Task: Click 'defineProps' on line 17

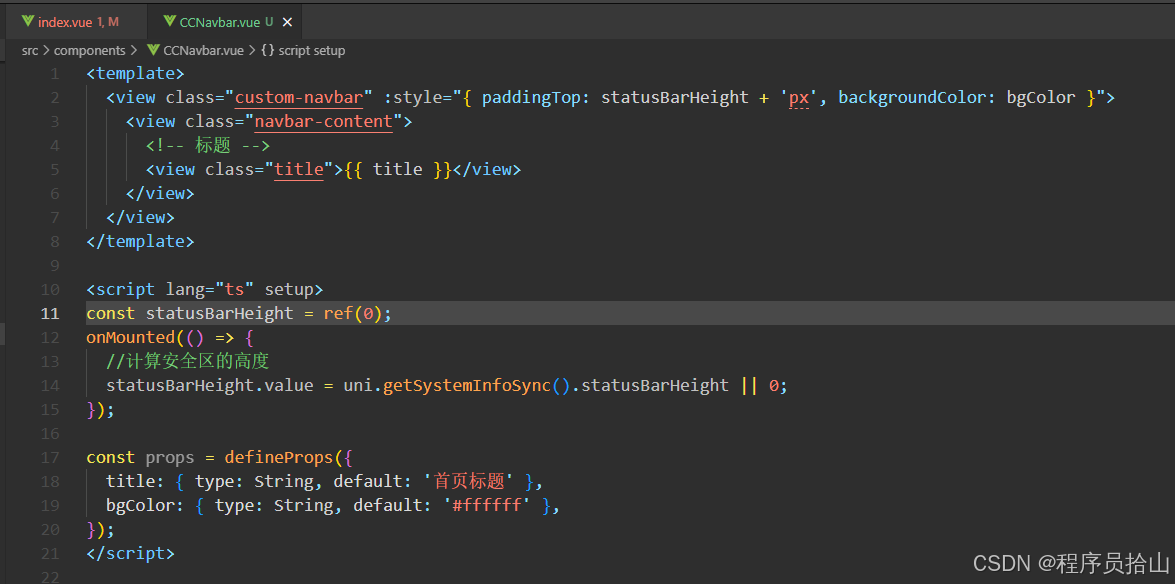Action: 279,457
